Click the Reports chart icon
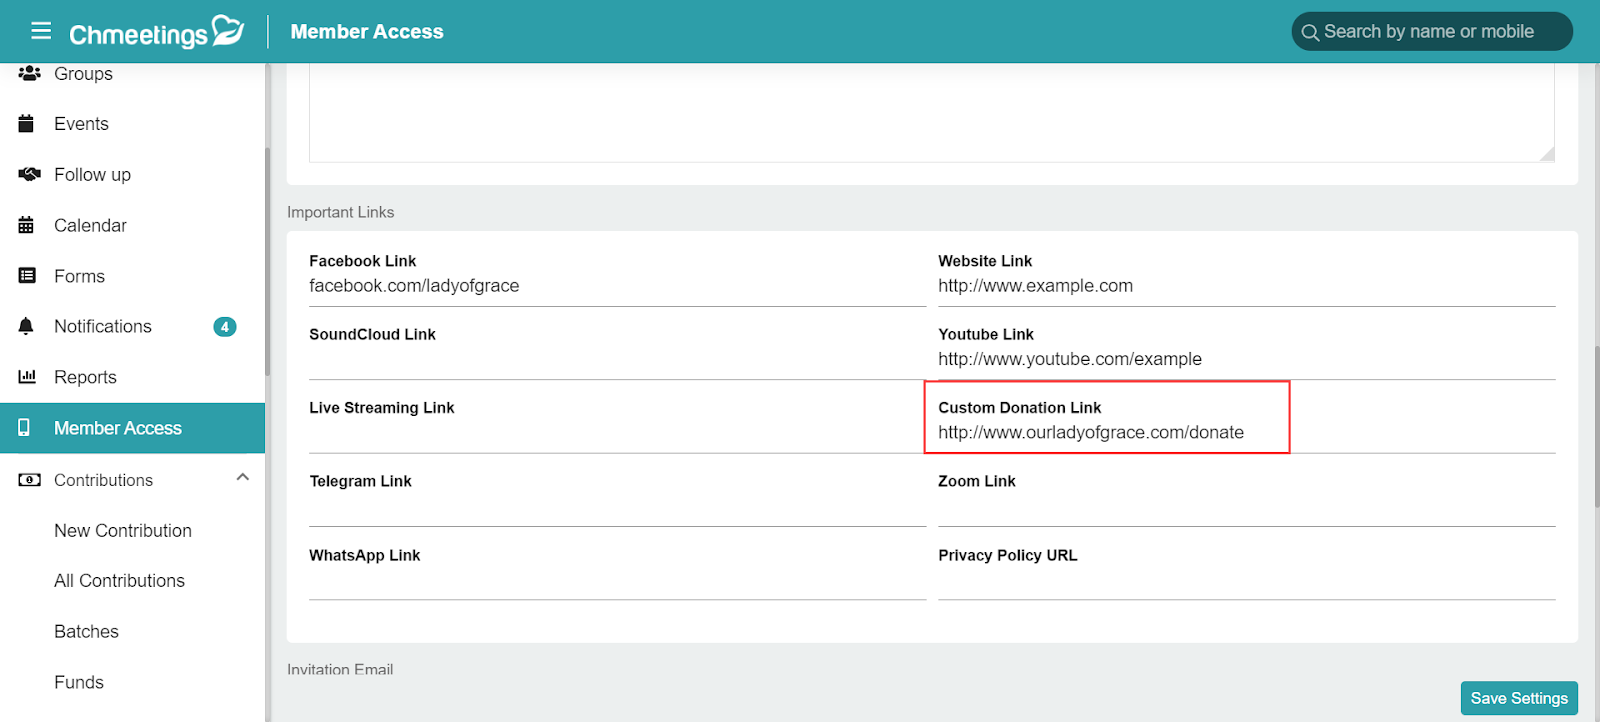This screenshot has height=722, width=1600. tap(27, 377)
